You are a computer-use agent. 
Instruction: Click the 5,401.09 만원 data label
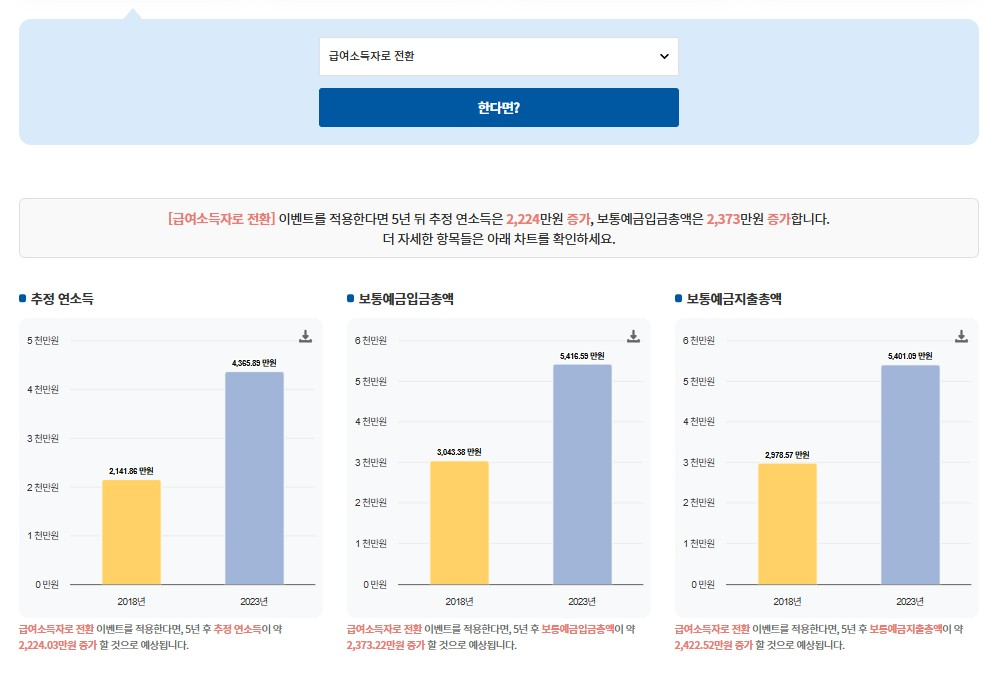pyautogui.click(x=910, y=356)
